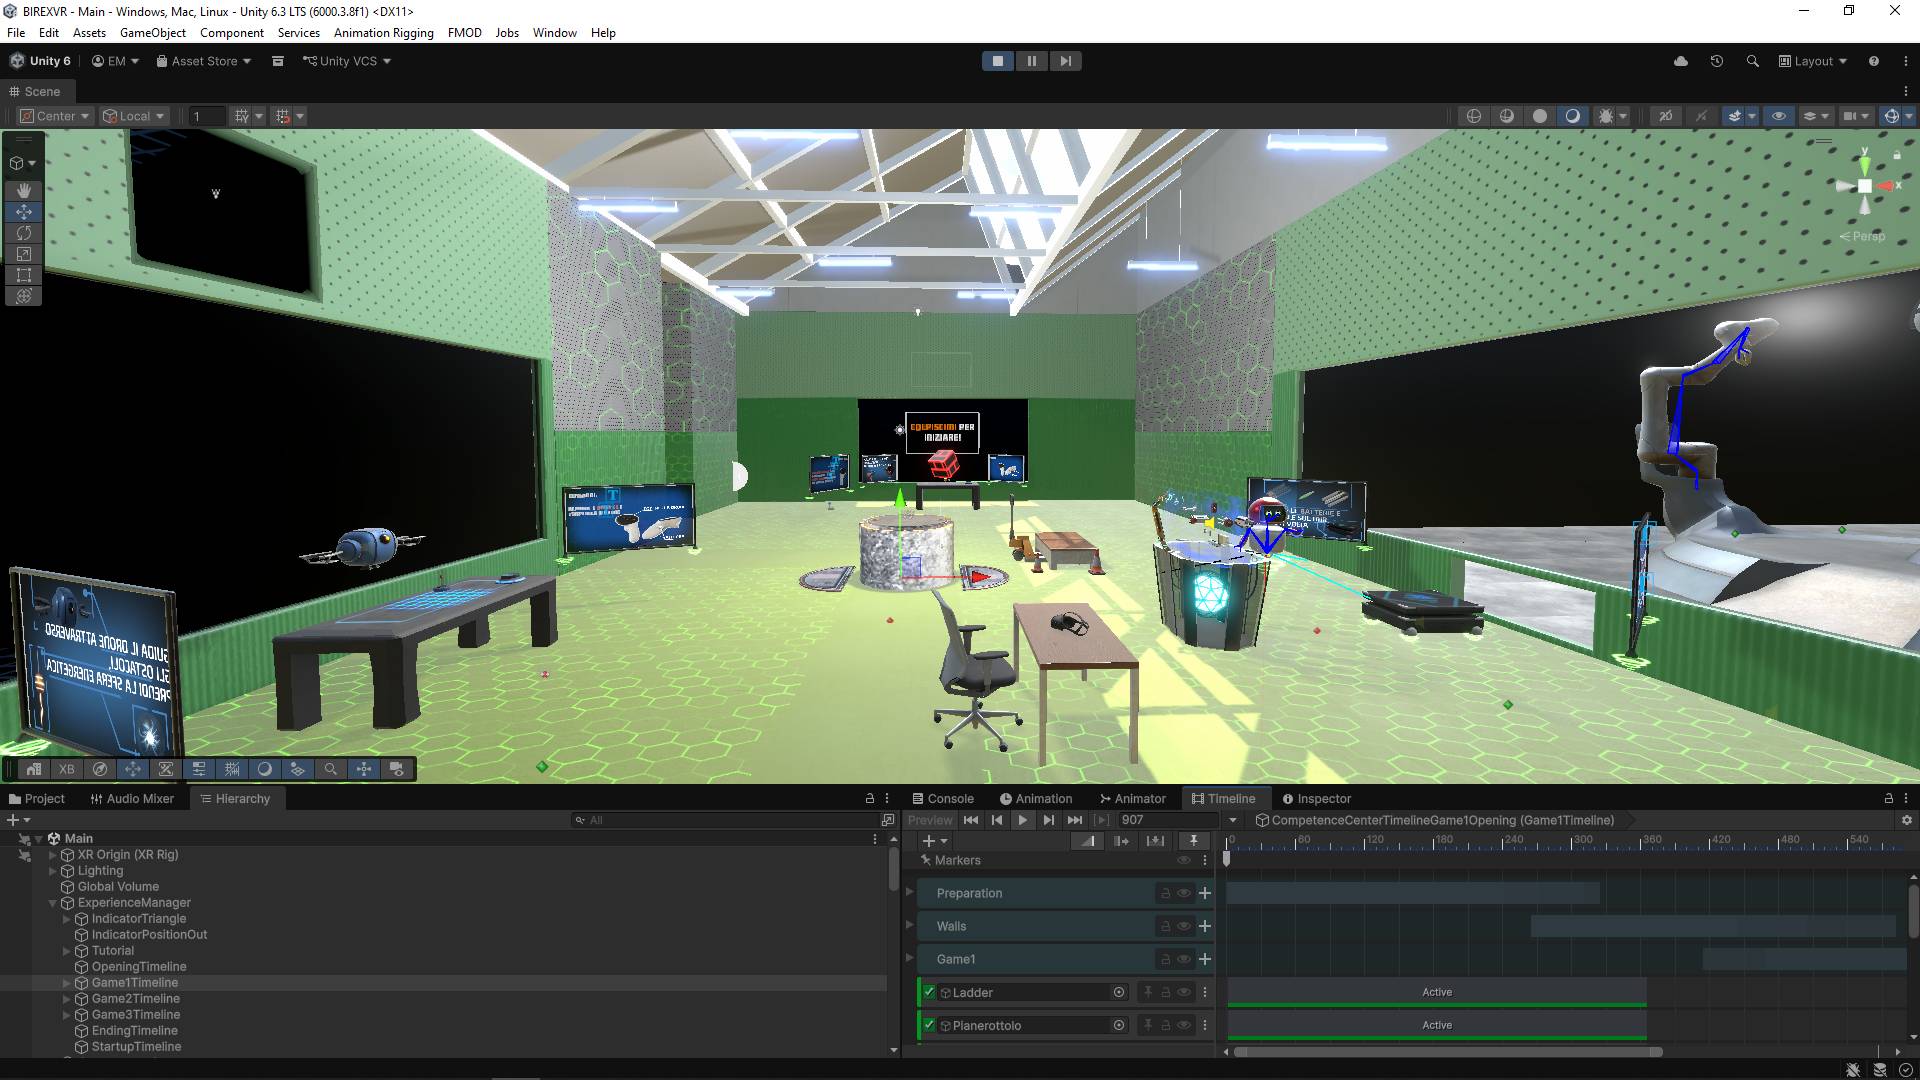Open the Center pivot mode dropdown
The width and height of the screenshot is (1920, 1080).
click(56, 116)
